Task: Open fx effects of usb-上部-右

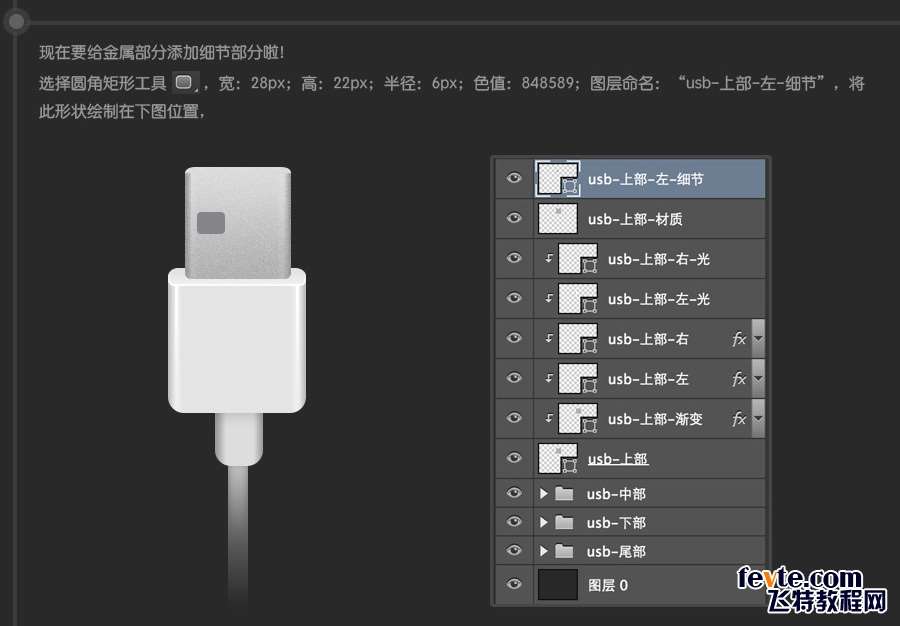Action: [739, 339]
